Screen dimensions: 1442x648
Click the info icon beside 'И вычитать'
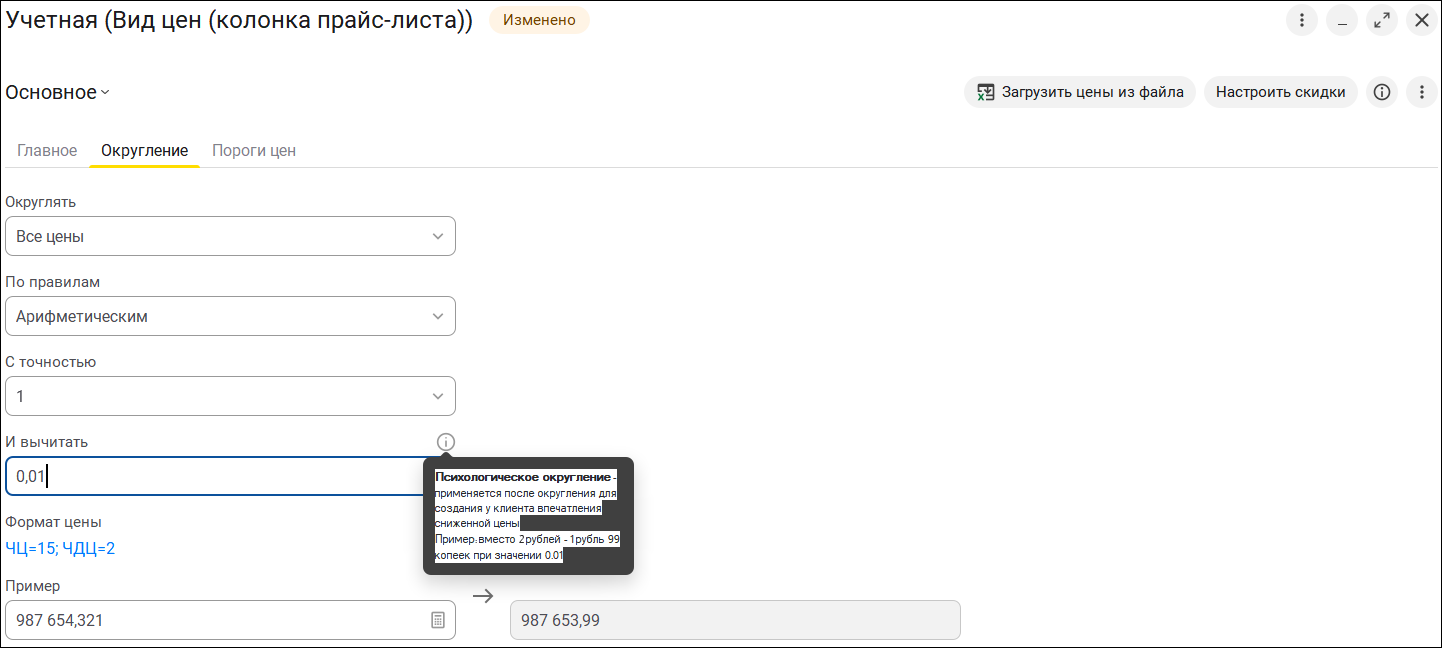pos(446,442)
